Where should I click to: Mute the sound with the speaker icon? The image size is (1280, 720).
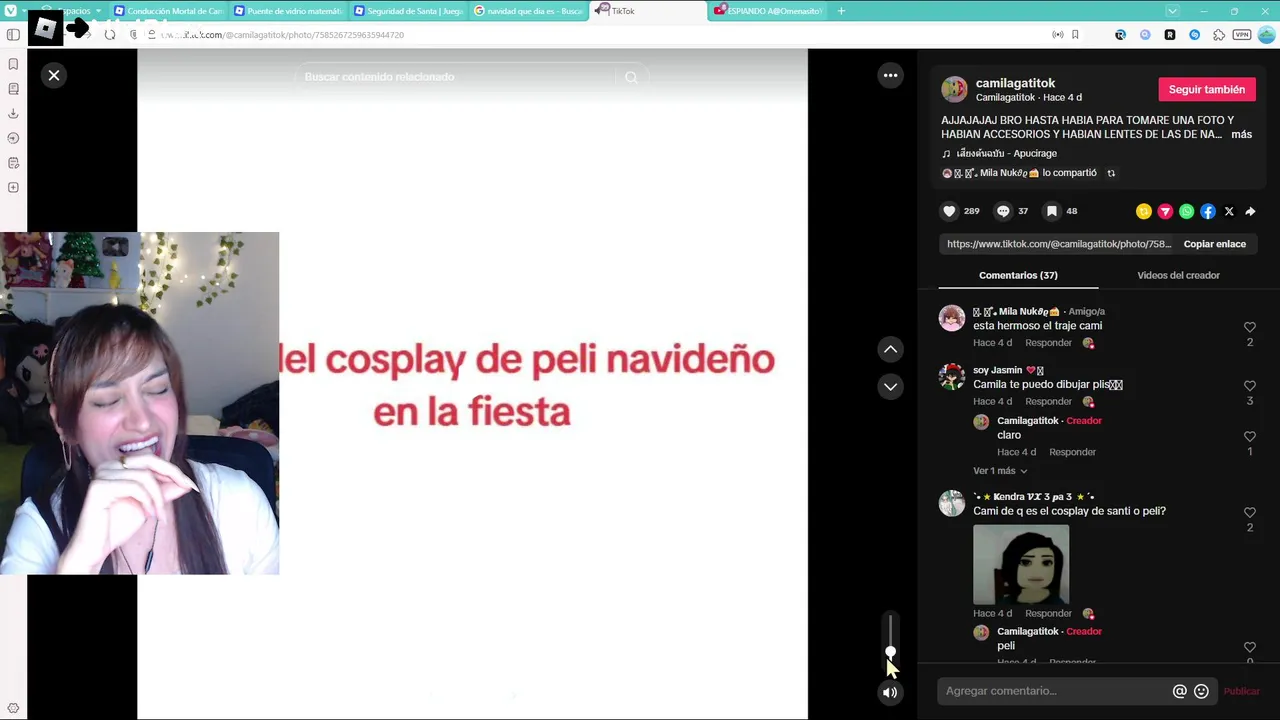(890, 692)
